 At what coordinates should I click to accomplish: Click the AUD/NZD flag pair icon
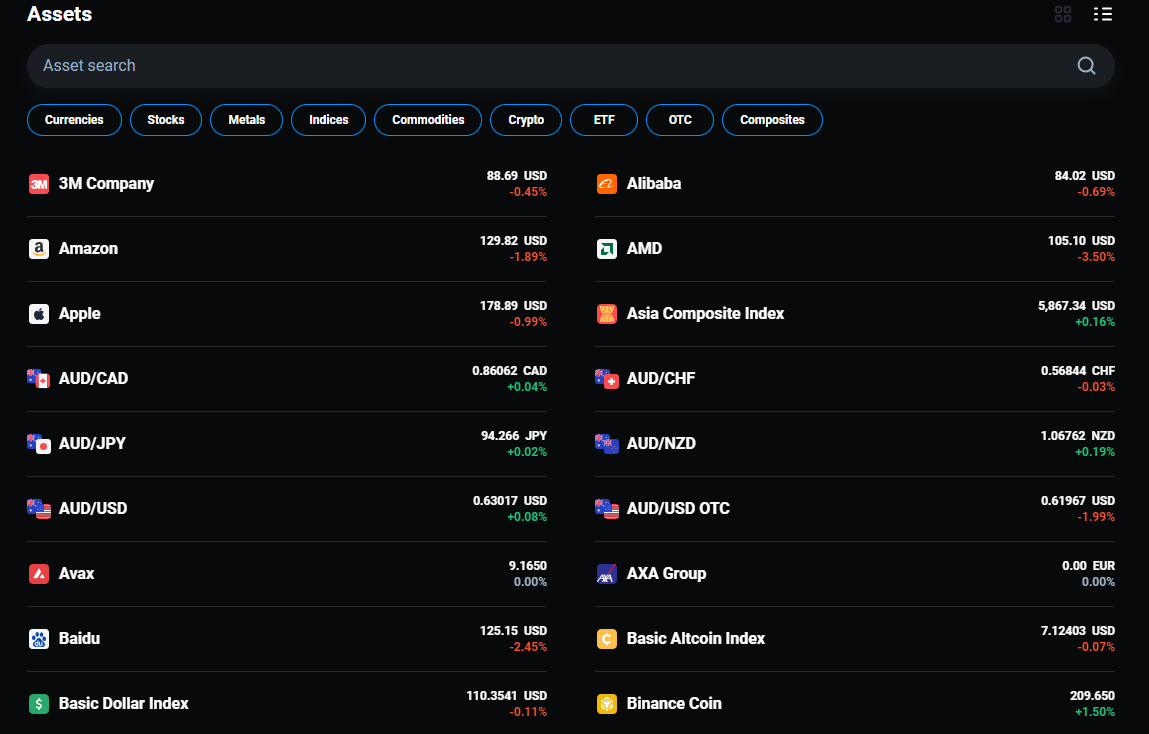point(607,444)
